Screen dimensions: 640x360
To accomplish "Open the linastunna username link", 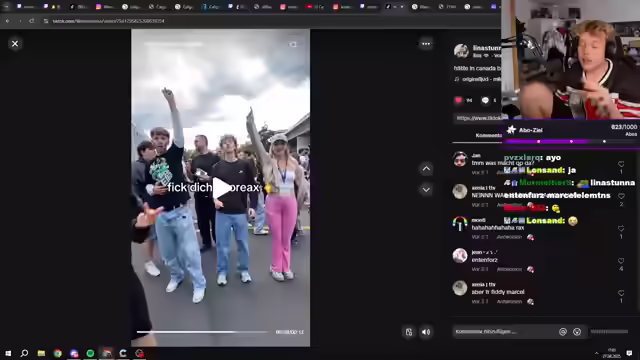I will click(x=487, y=48).
